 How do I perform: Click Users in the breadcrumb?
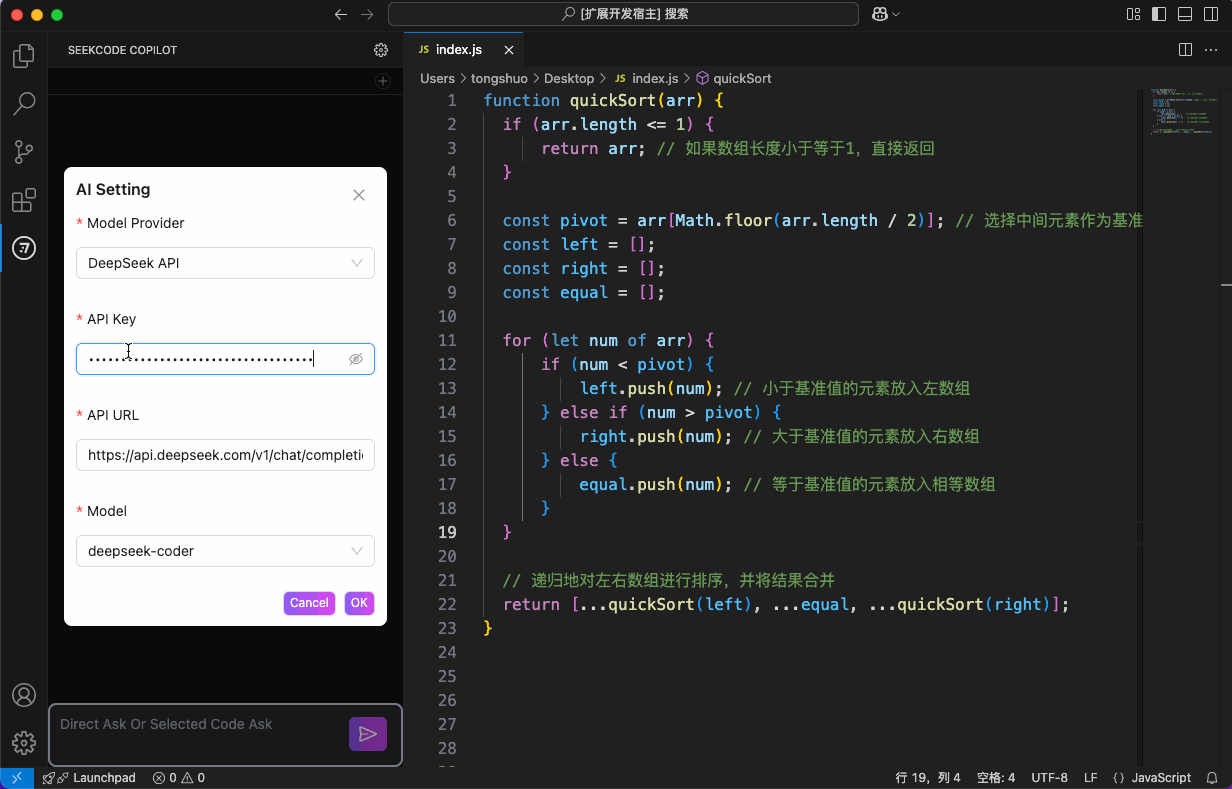[x=437, y=78]
